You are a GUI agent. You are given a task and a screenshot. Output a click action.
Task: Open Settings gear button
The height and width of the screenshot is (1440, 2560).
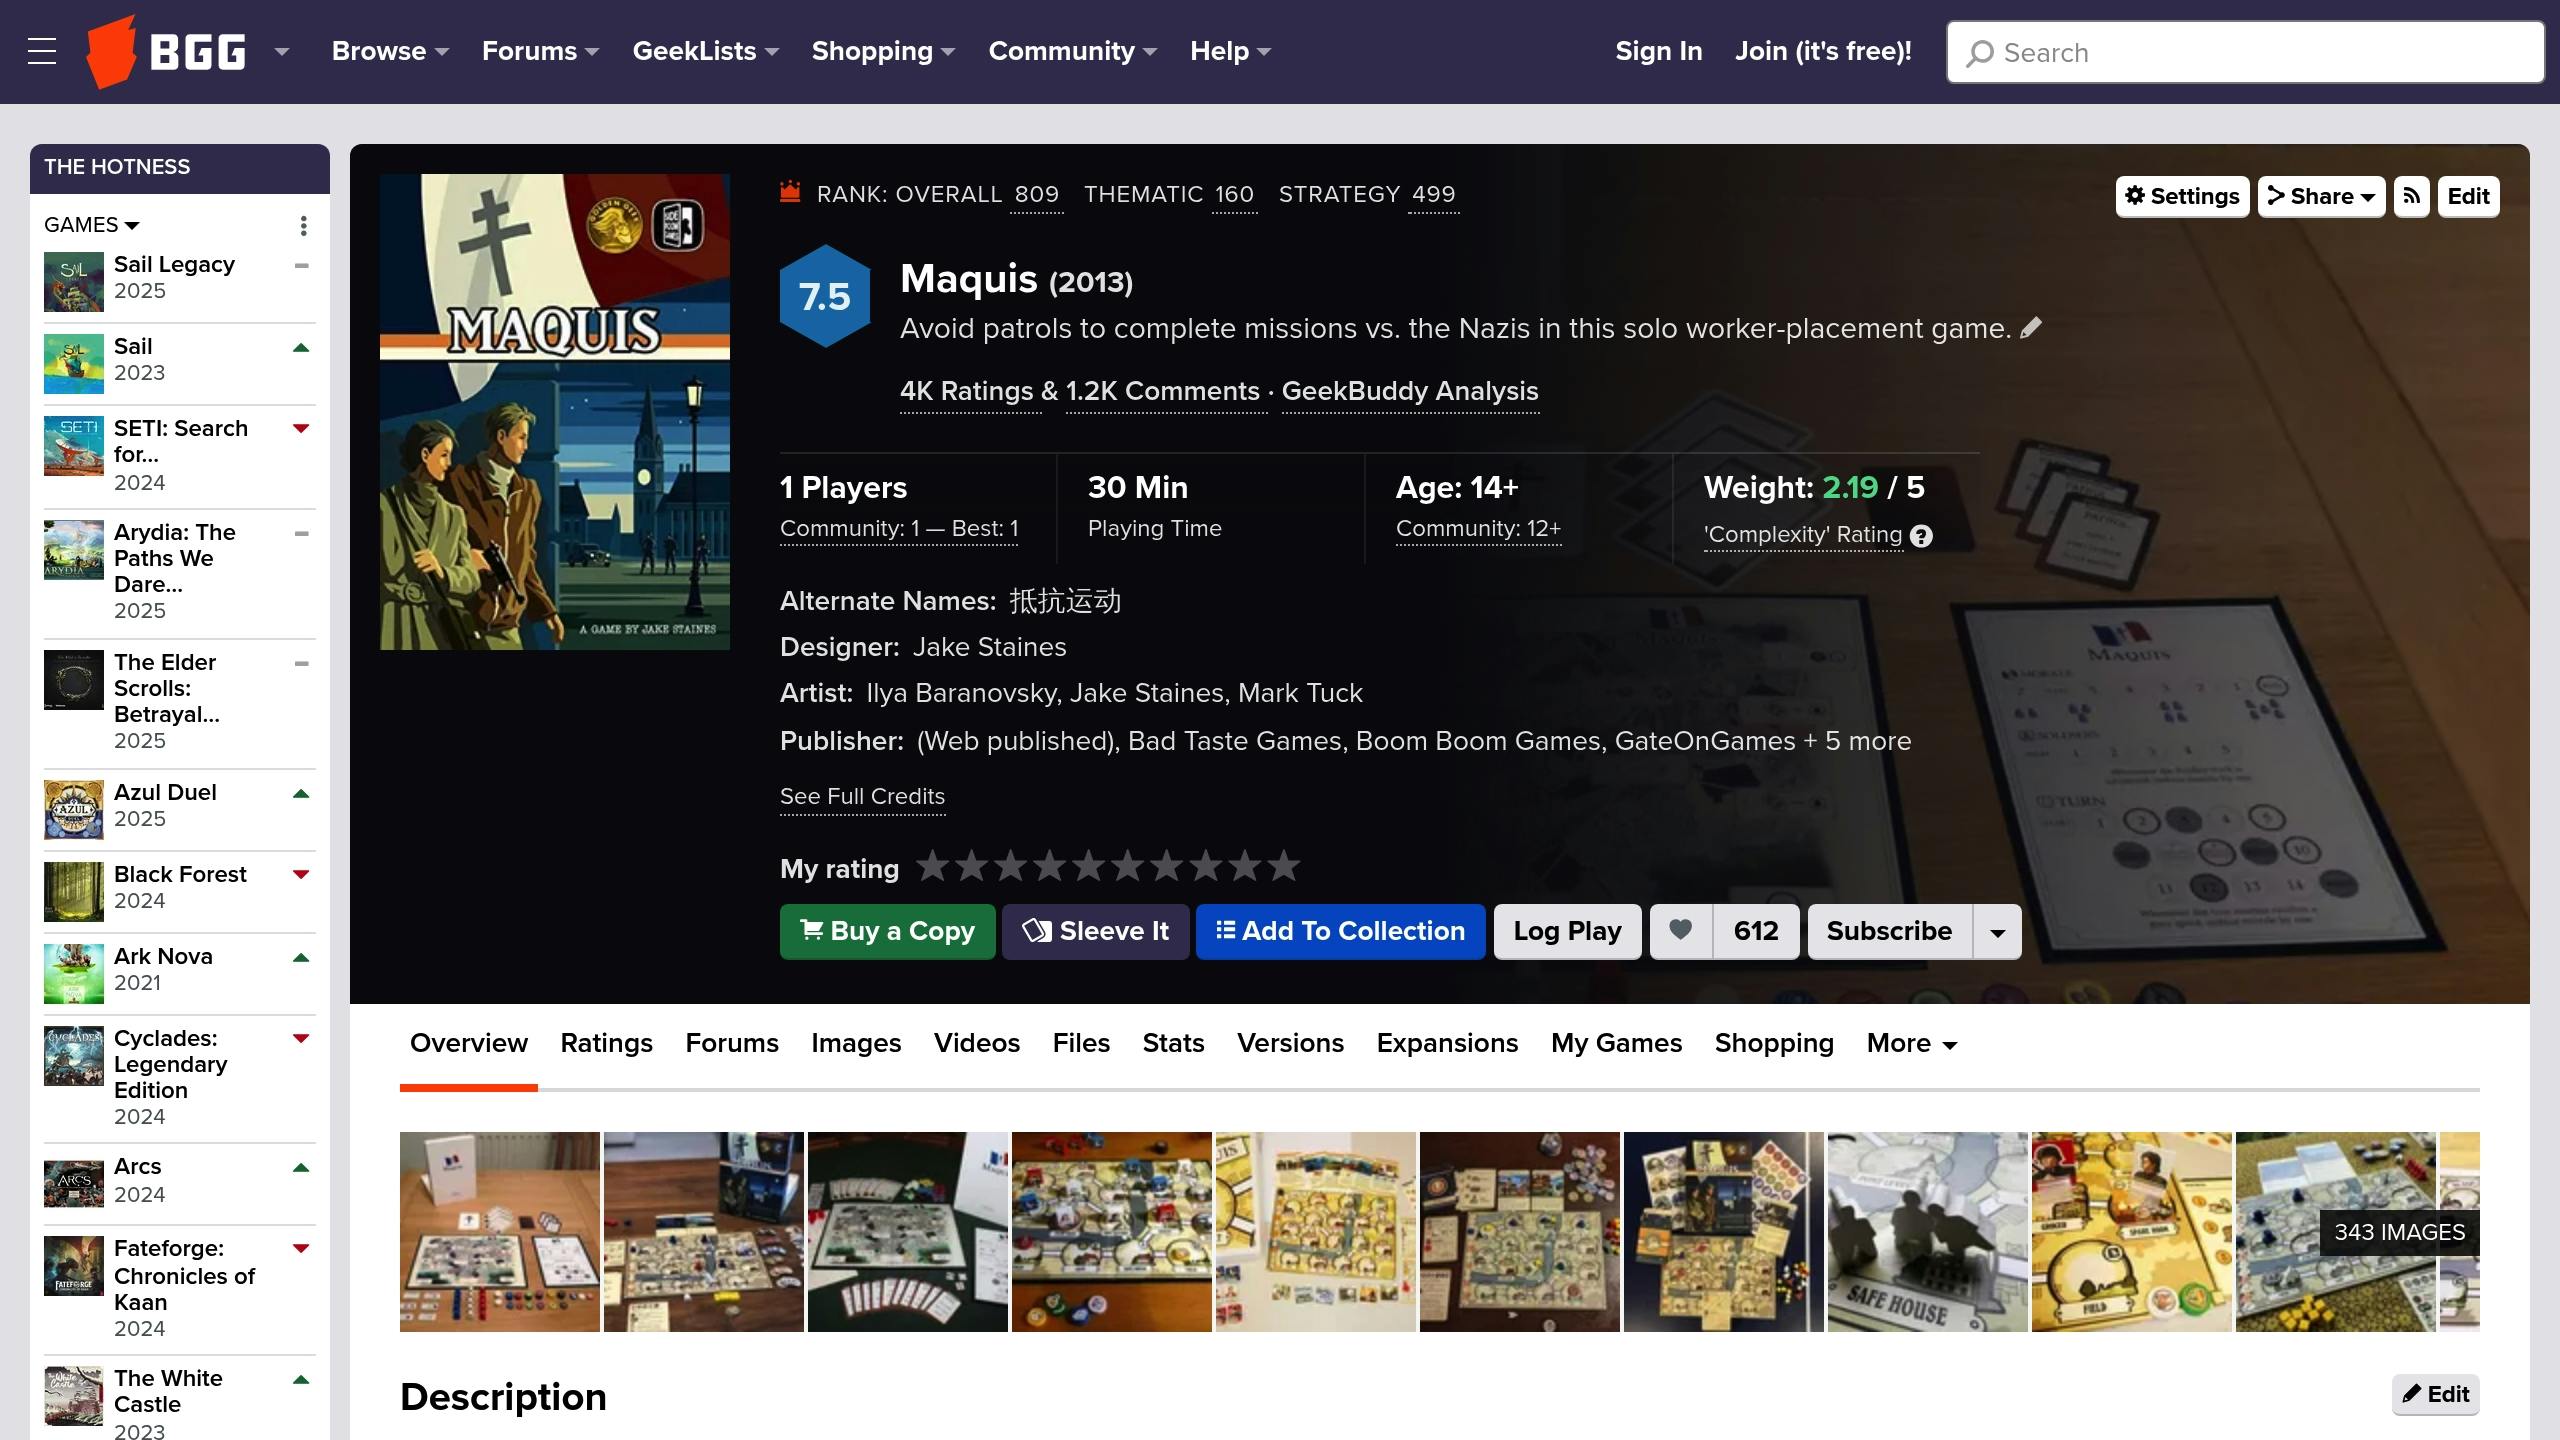pyautogui.click(x=2182, y=196)
